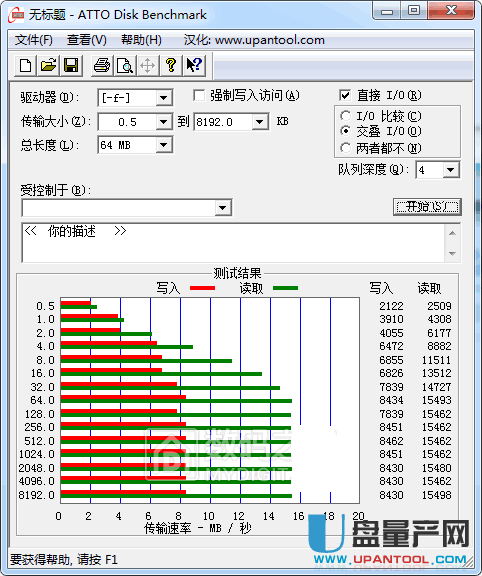Click the description scrollbar up arrow
The image size is (482, 576).
[453, 233]
